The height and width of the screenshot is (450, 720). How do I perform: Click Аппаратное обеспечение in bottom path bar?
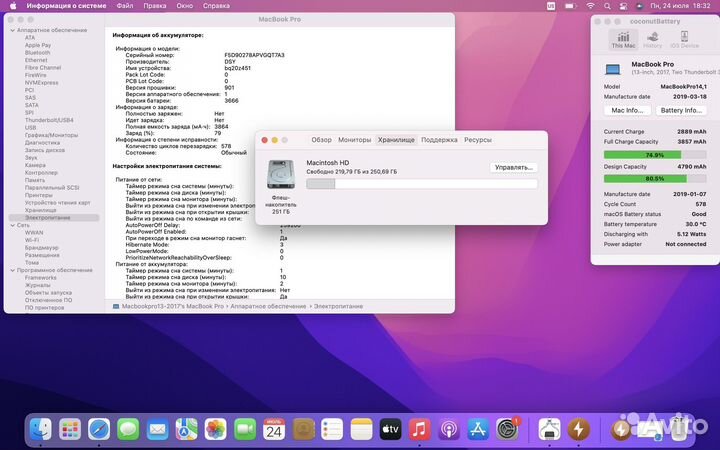tap(268, 306)
